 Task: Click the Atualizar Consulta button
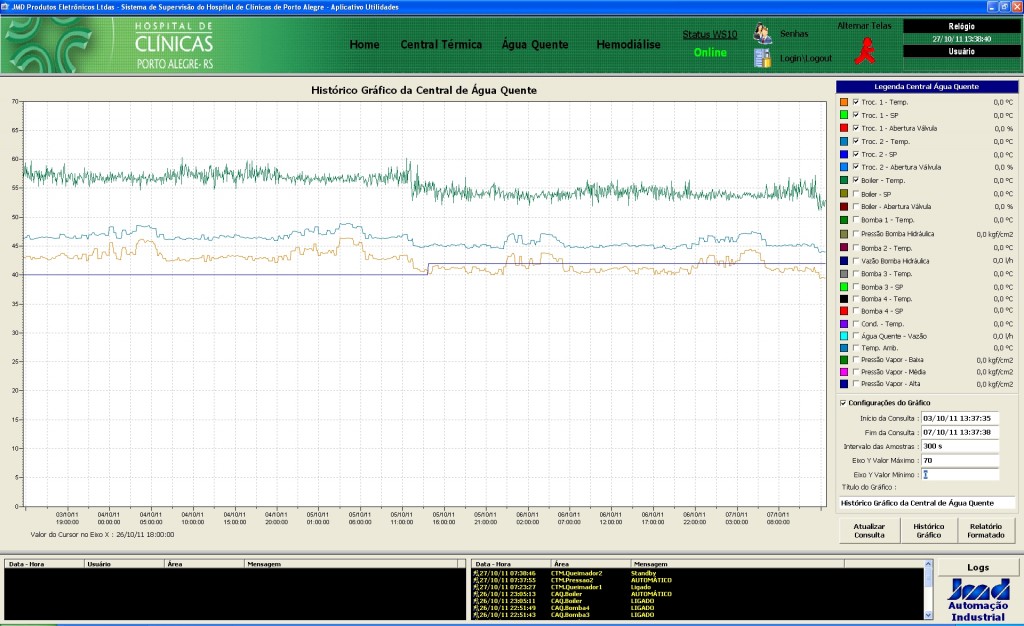click(869, 531)
